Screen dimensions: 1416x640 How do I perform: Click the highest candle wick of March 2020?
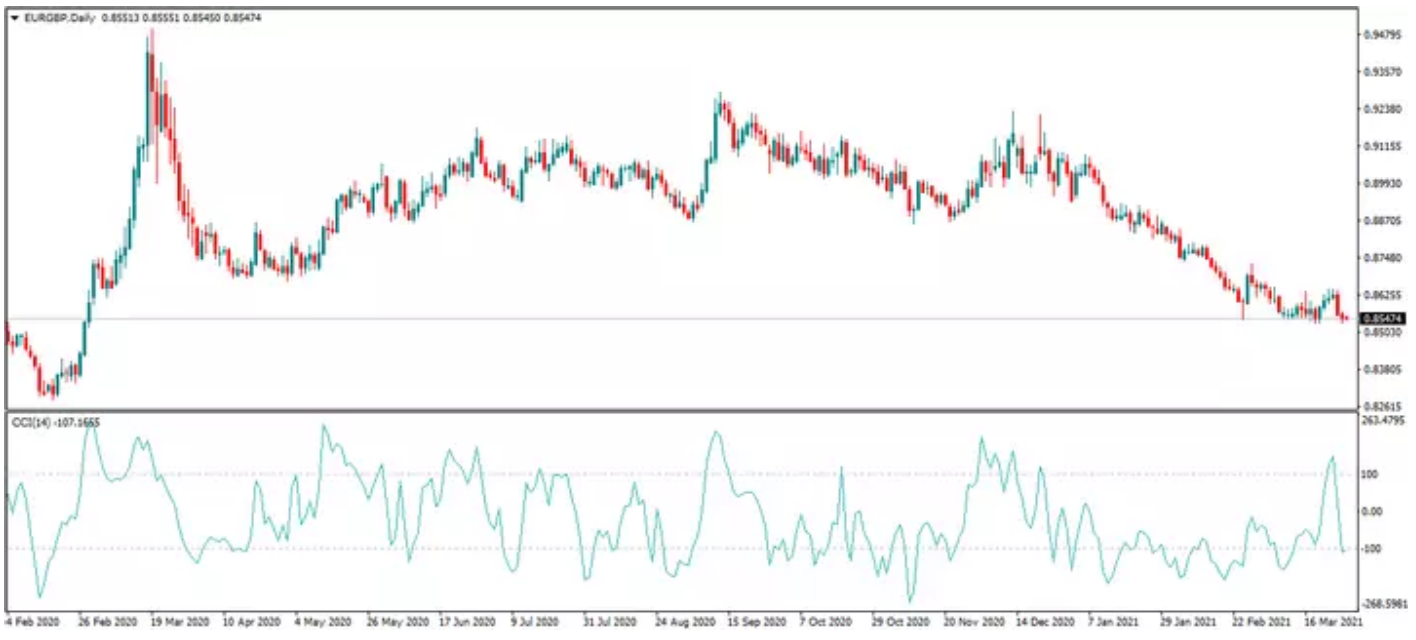point(152,33)
